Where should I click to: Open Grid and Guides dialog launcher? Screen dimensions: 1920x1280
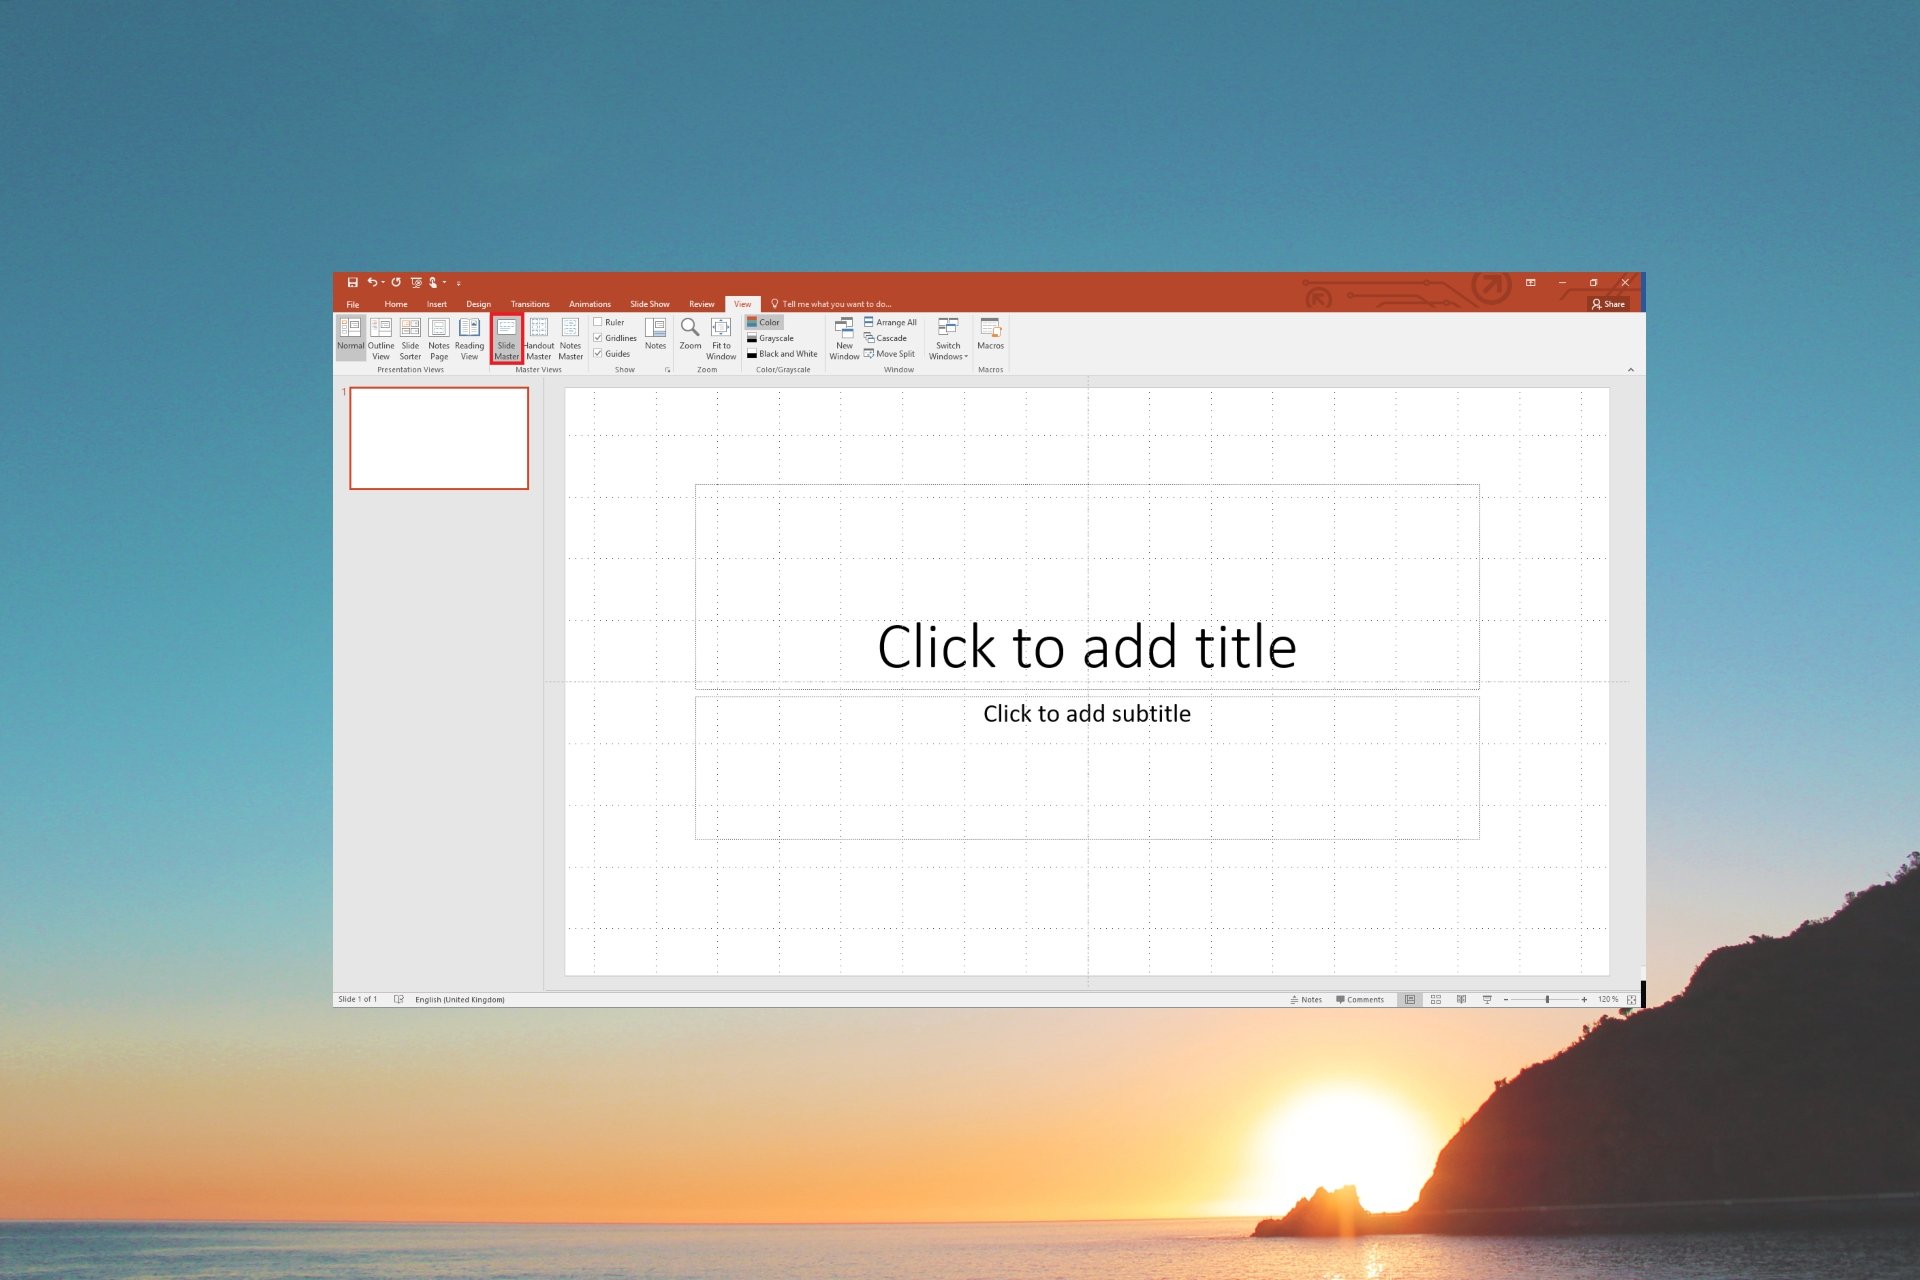(668, 370)
